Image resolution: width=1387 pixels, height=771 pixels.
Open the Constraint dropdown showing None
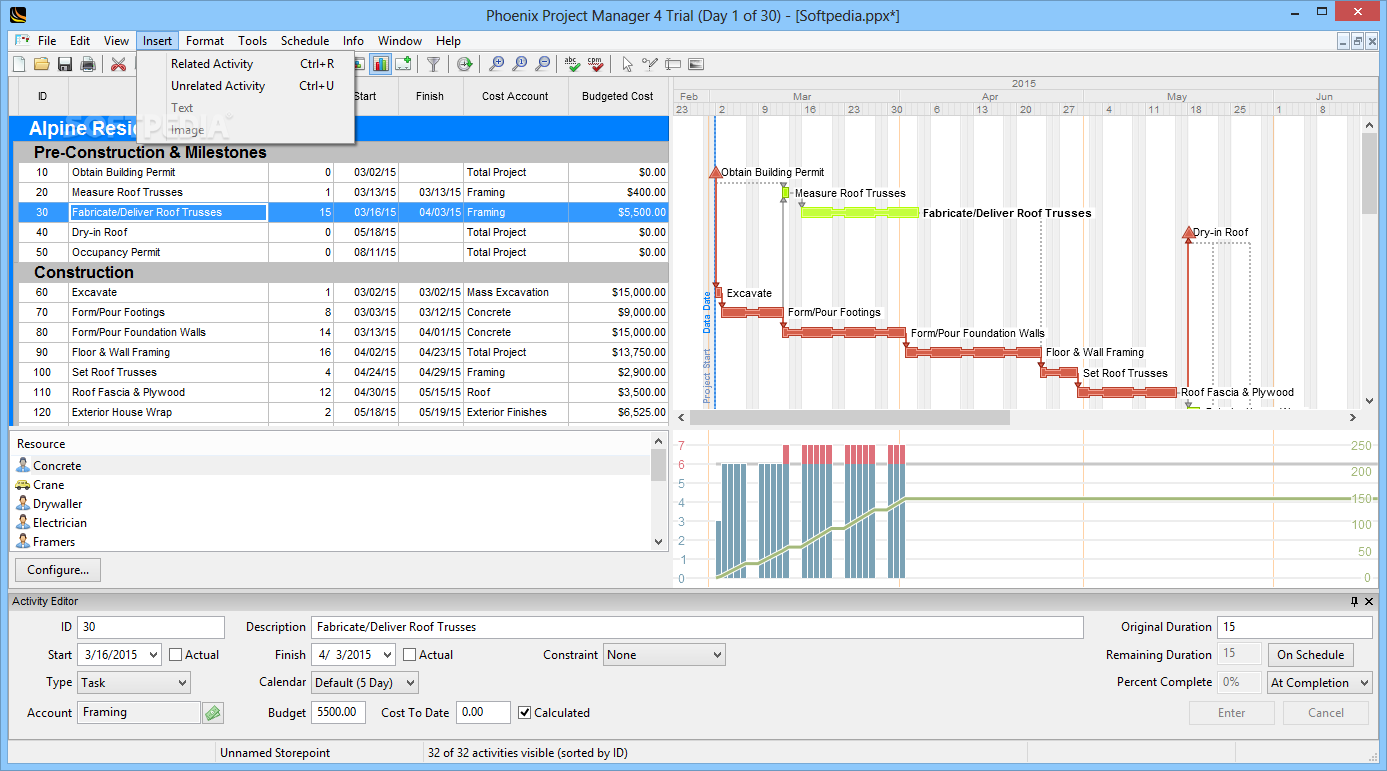[x=664, y=655]
